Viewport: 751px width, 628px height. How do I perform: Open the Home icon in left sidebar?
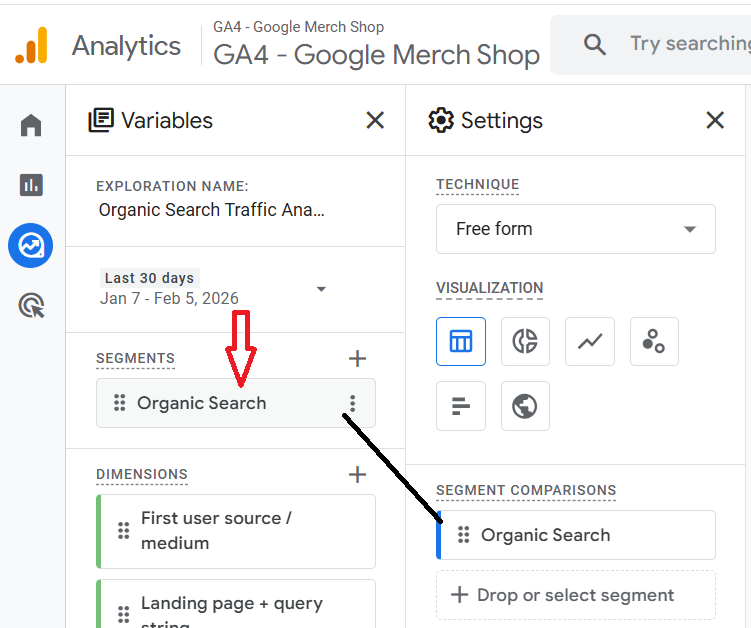[x=31, y=125]
